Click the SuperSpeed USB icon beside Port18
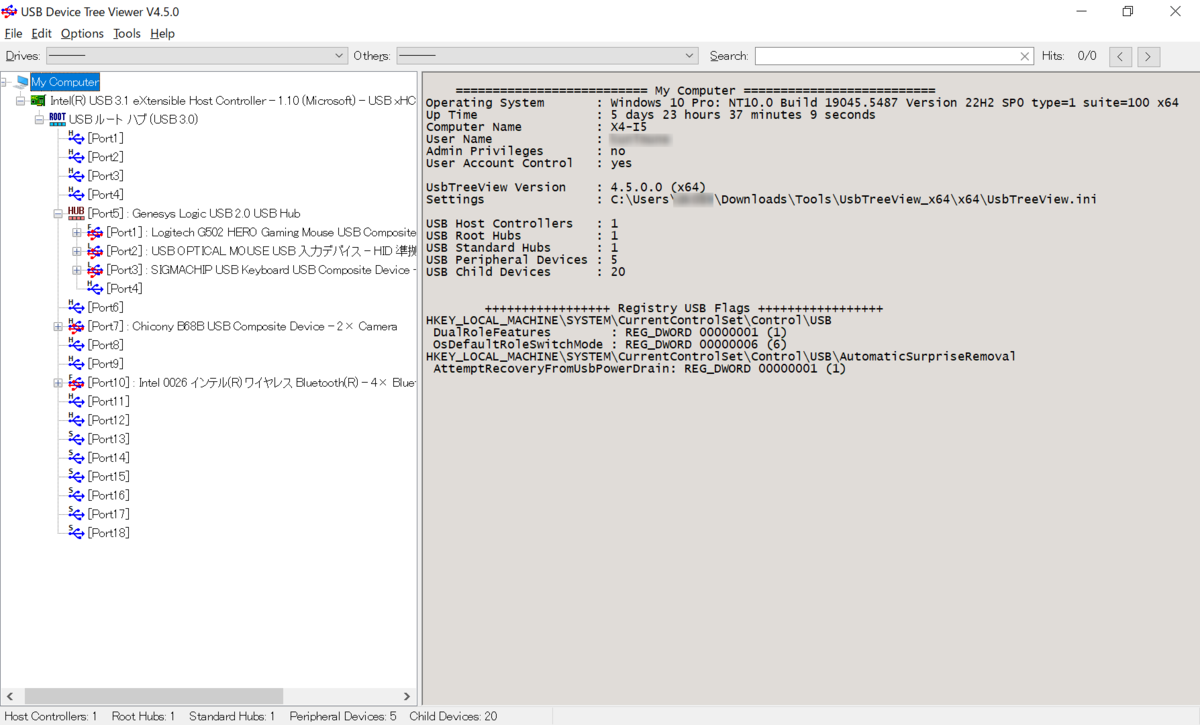The width and height of the screenshot is (1200, 725). (x=76, y=533)
